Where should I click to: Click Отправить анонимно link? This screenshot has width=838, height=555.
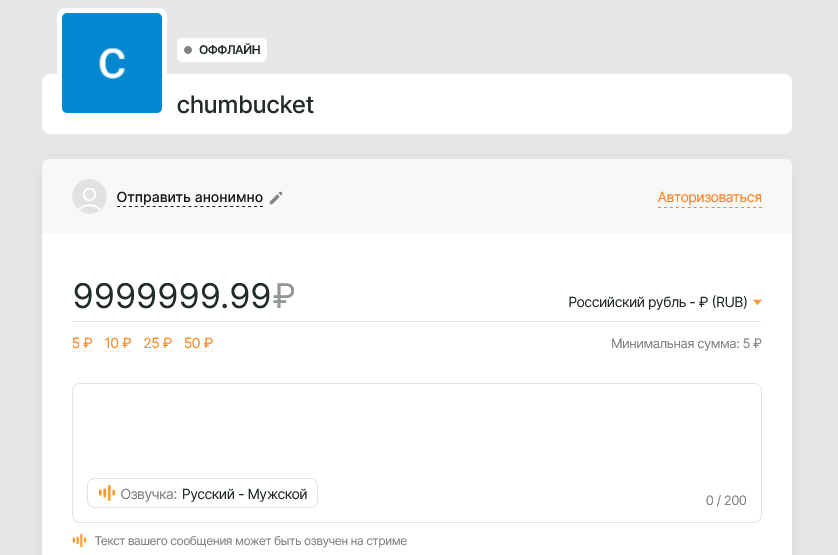click(190, 197)
